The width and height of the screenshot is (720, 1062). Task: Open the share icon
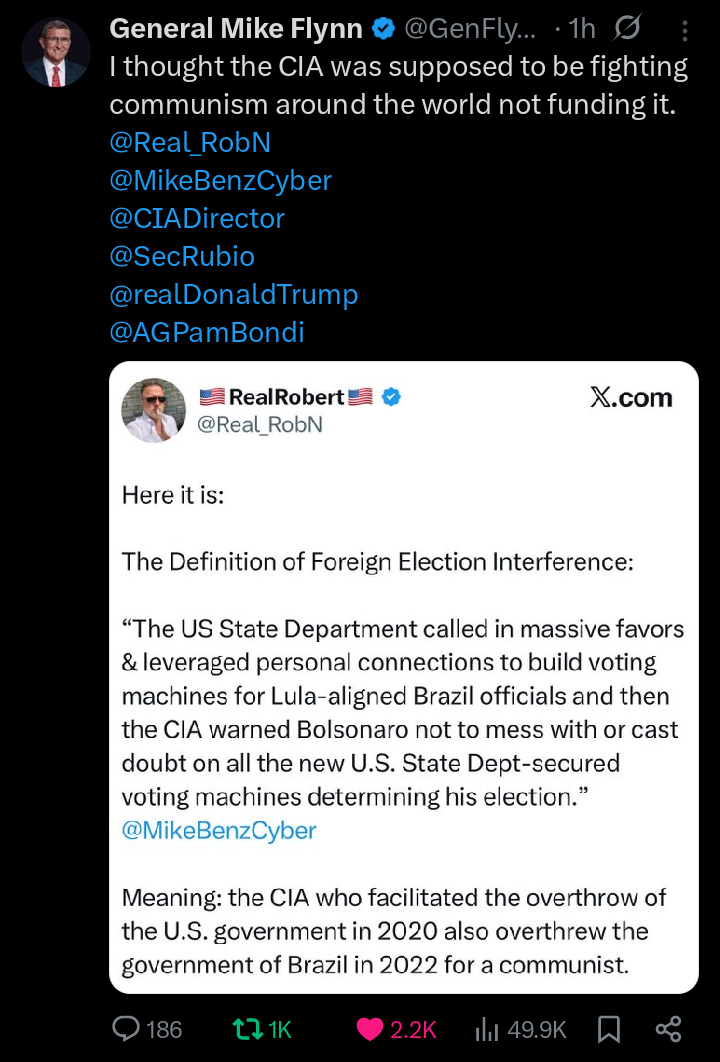point(667,1028)
